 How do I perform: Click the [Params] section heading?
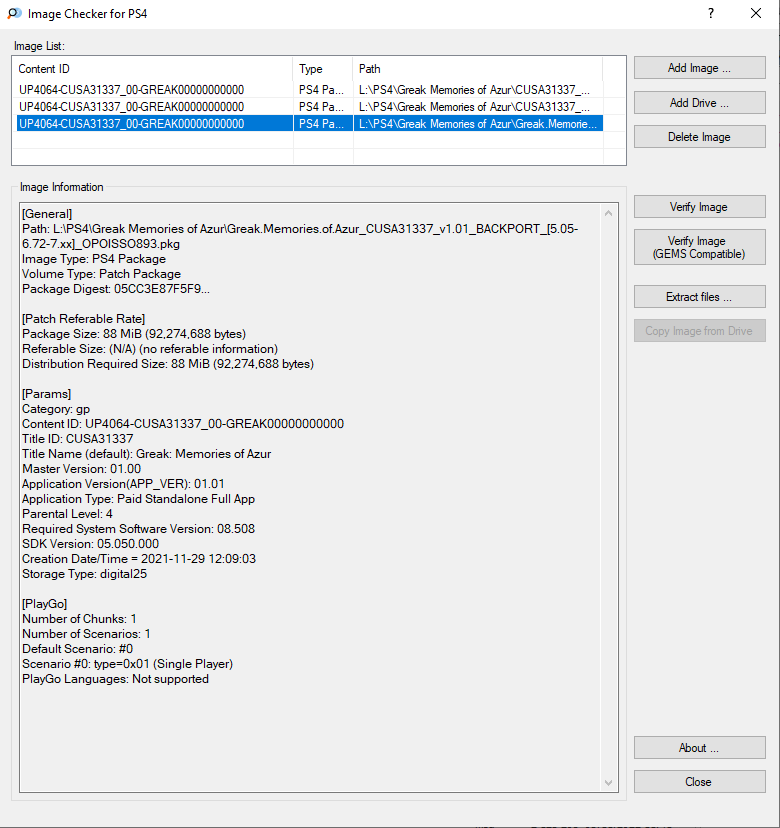(46, 394)
